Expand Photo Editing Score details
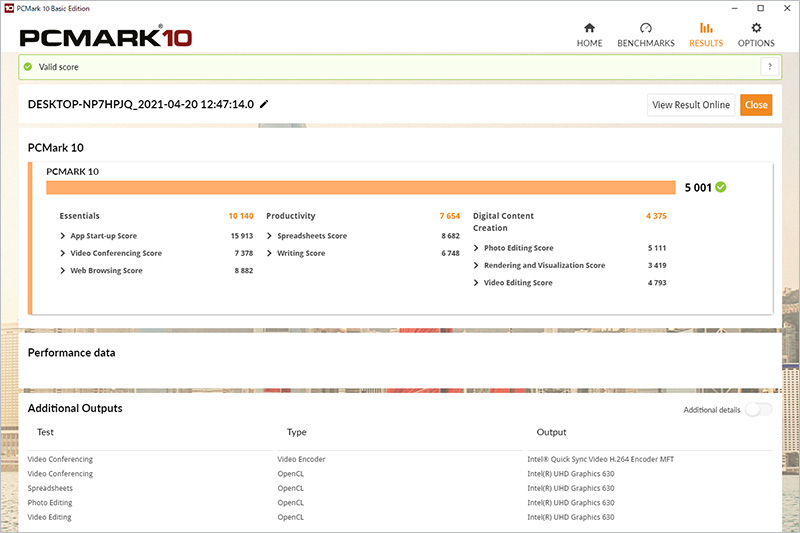Image resolution: width=800 pixels, height=533 pixels. click(476, 248)
